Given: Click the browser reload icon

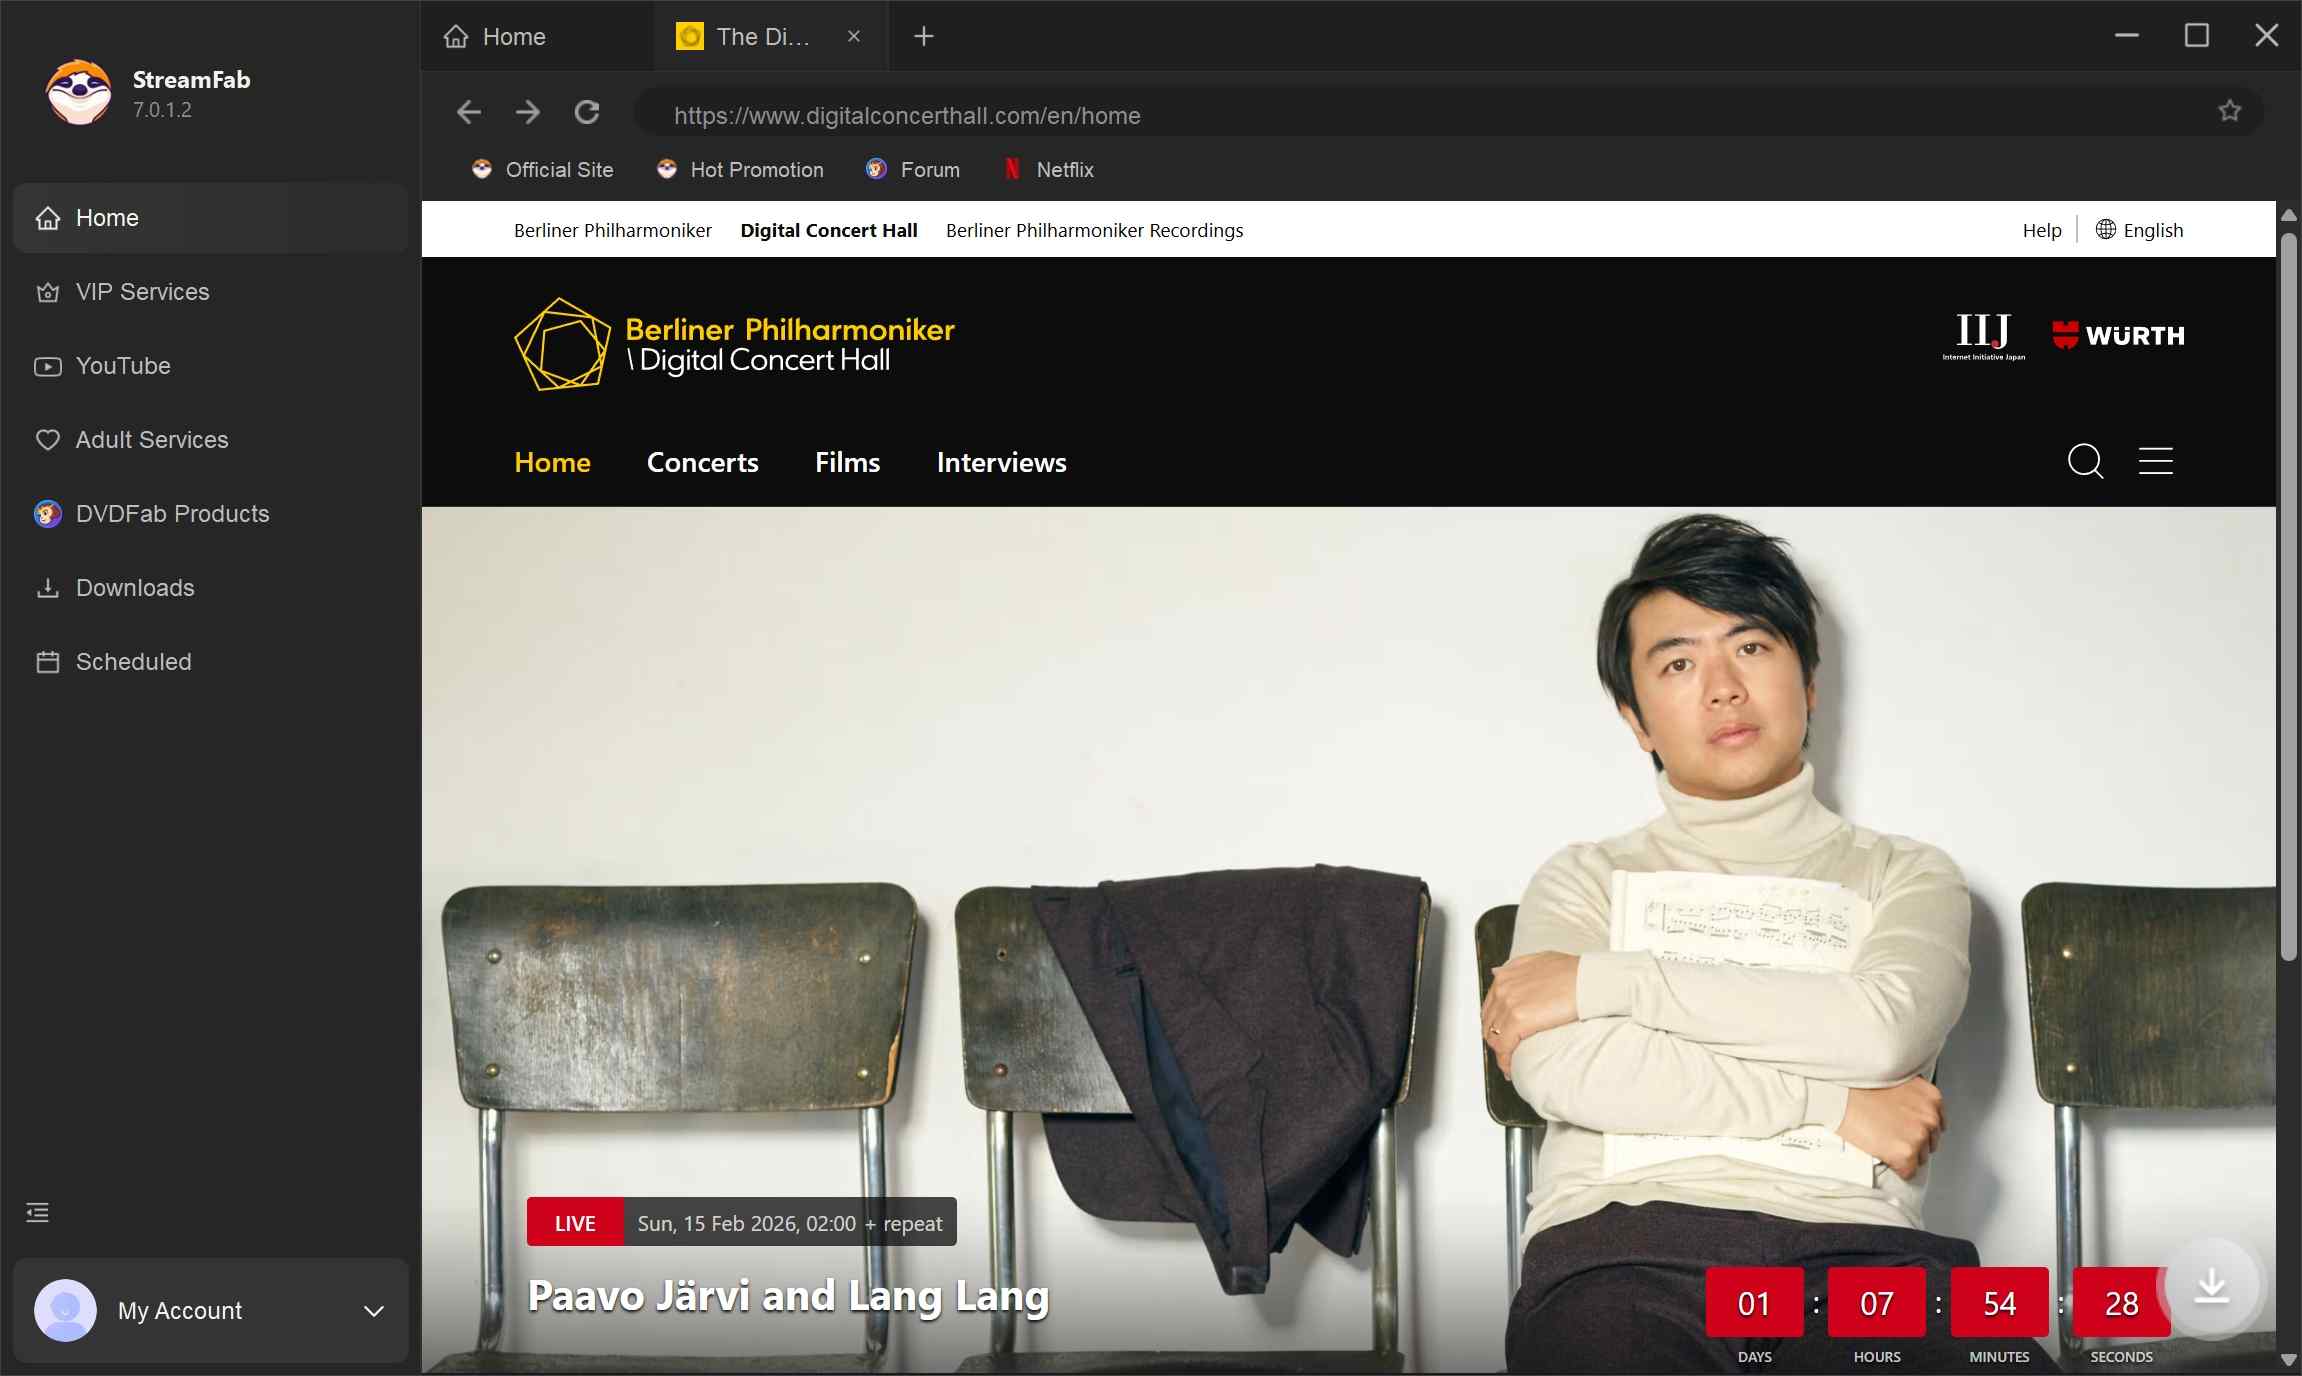Looking at the screenshot, I should (587, 112).
